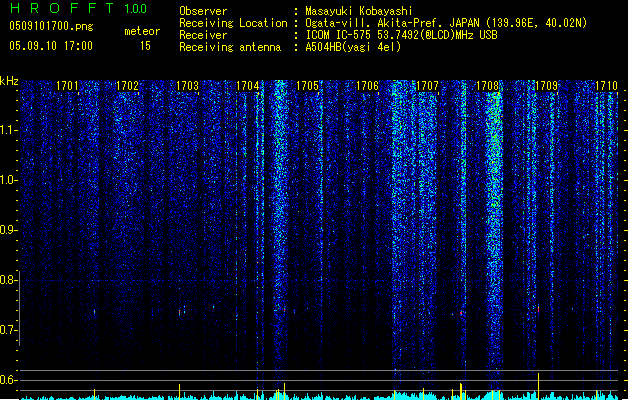Click the meteor label

(142, 31)
